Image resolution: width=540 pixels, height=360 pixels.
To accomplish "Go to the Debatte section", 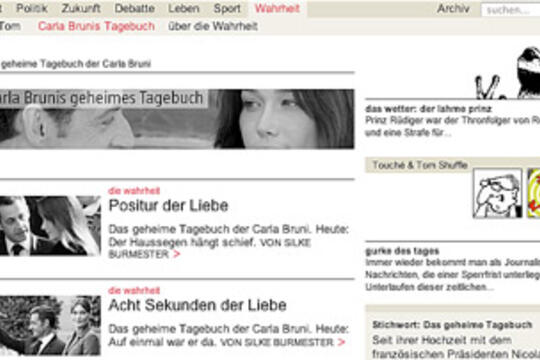I will 134,8.
